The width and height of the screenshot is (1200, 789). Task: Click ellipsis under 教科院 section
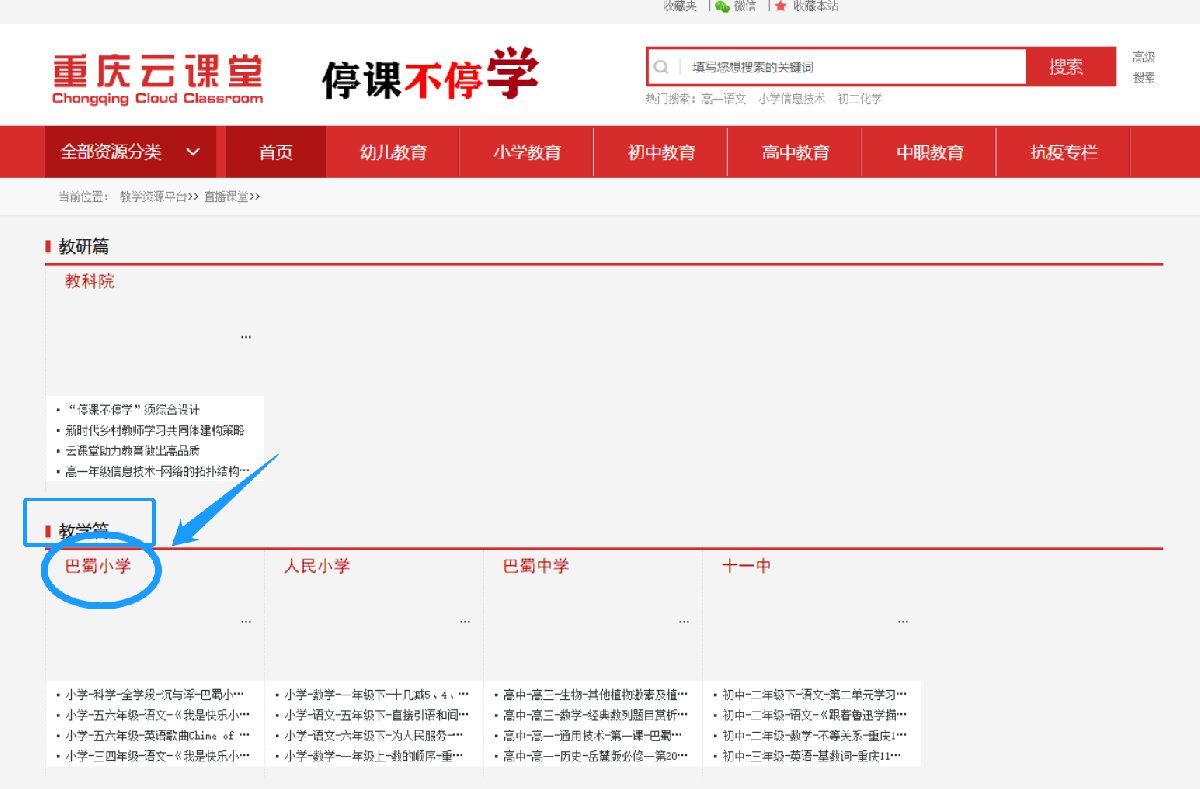coord(246,337)
